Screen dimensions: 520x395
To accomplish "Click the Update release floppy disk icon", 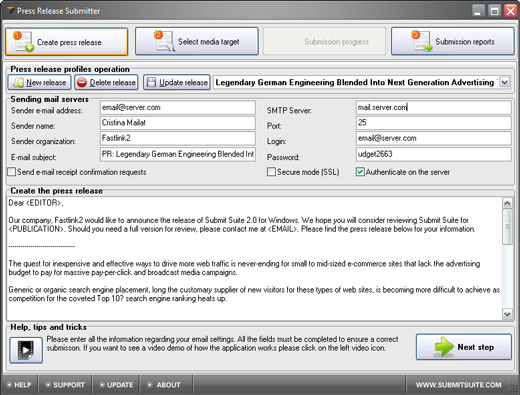I will (151, 82).
